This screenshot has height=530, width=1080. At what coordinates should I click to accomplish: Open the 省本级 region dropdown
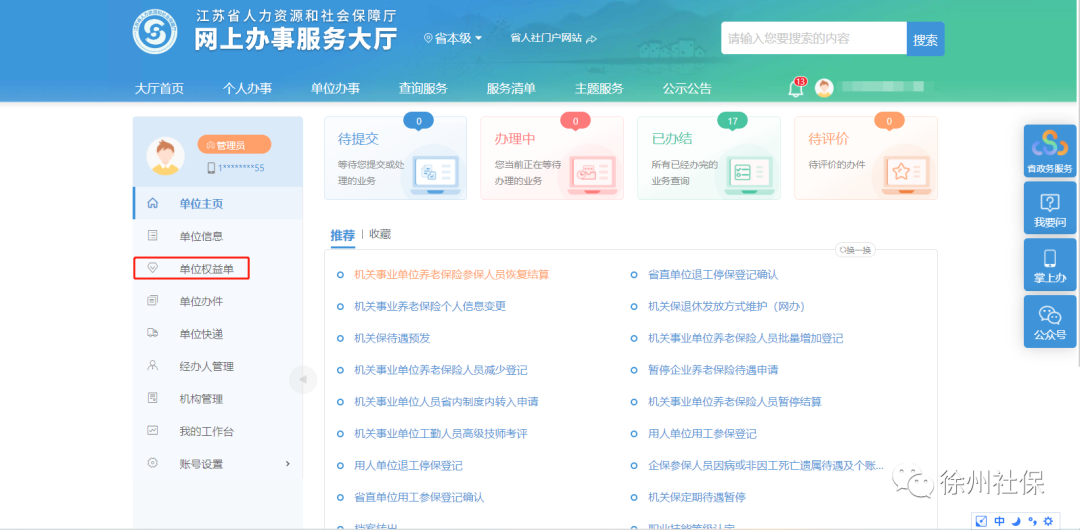pyautogui.click(x=453, y=38)
